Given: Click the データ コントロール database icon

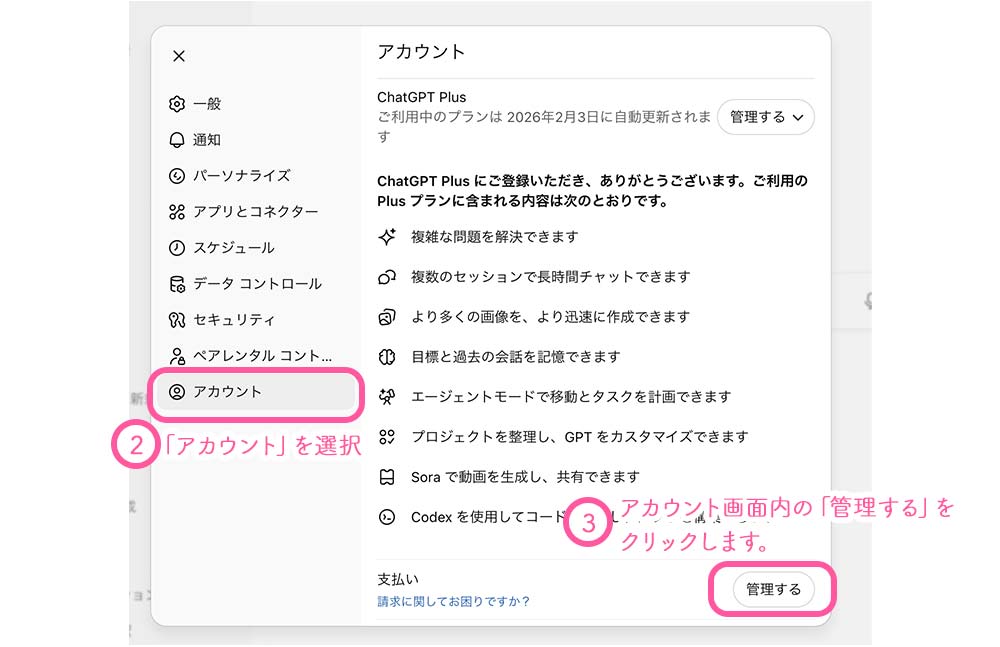Looking at the screenshot, I should (x=177, y=284).
